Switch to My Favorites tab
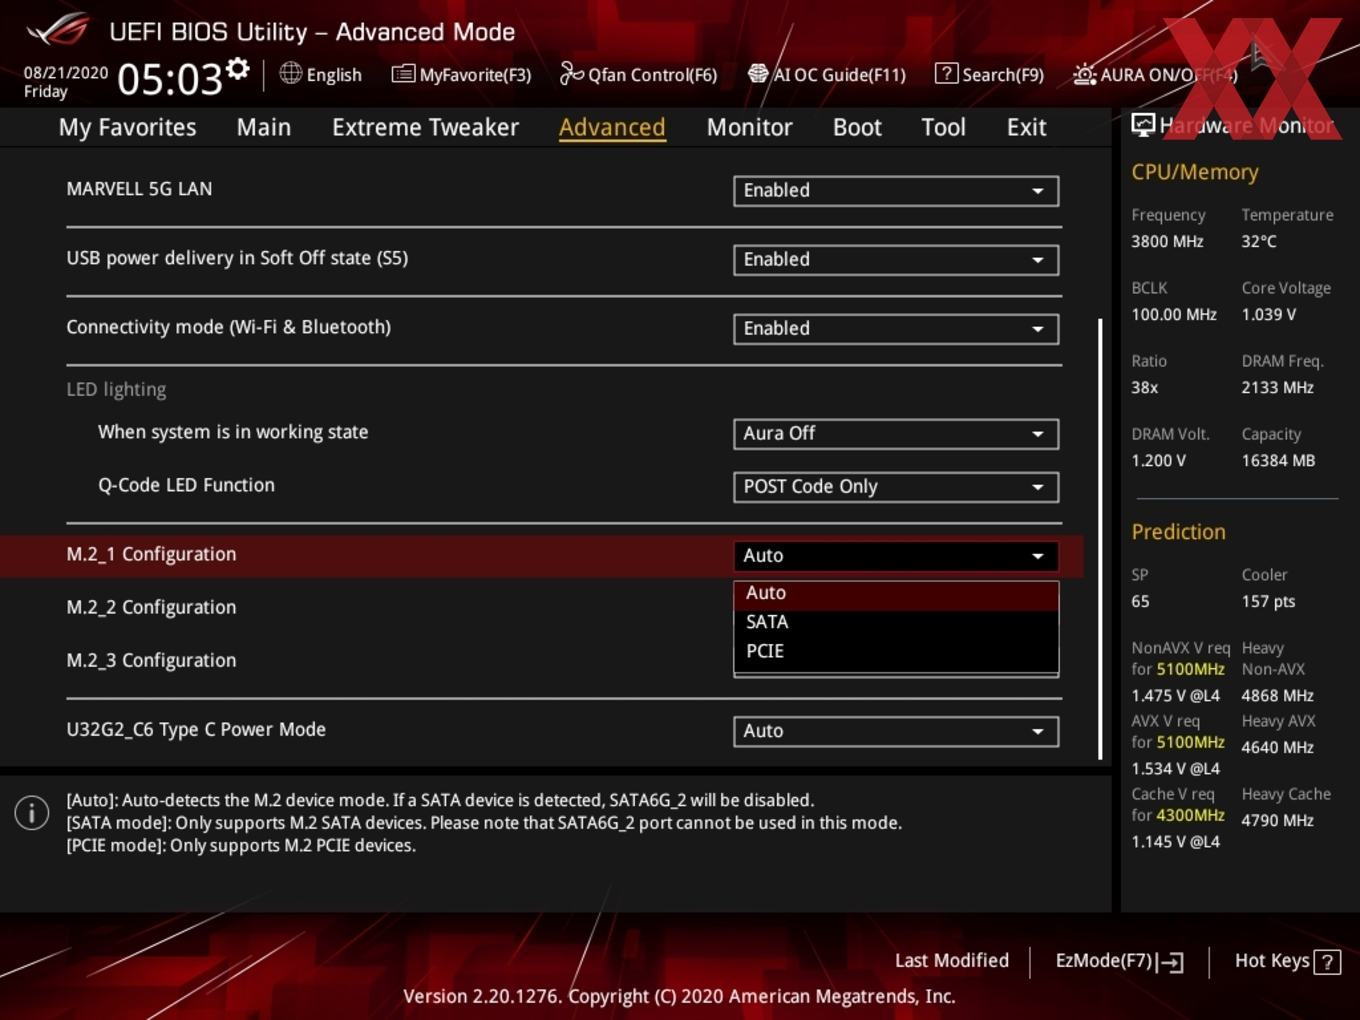1360x1020 pixels. (127, 128)
